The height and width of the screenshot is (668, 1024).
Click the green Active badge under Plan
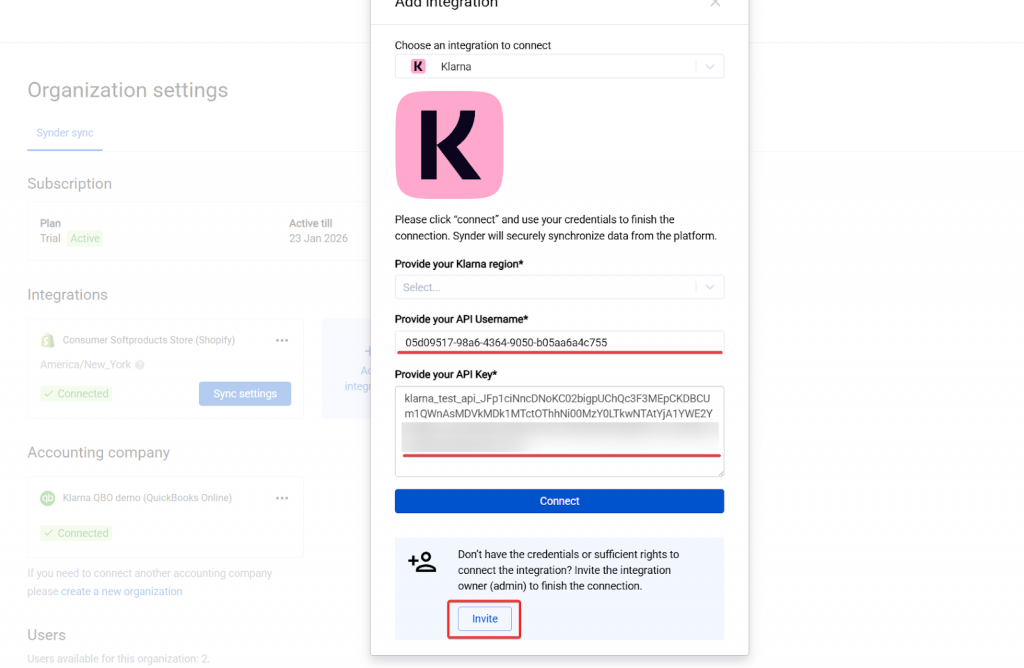85,239
